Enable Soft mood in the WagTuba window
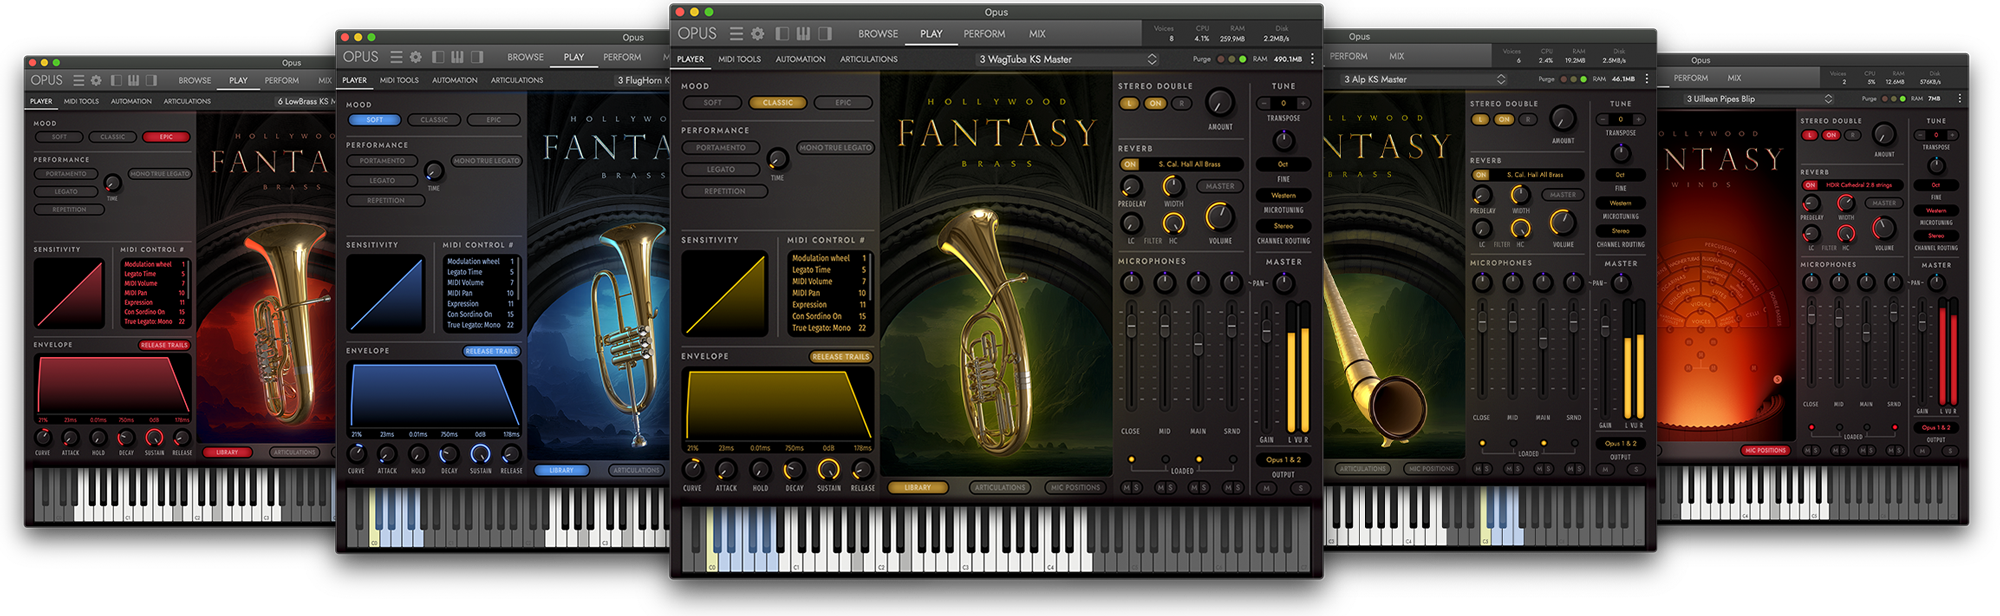This screenshot has width=2000, height=616. pyautogui.click(x=712, y=103)
